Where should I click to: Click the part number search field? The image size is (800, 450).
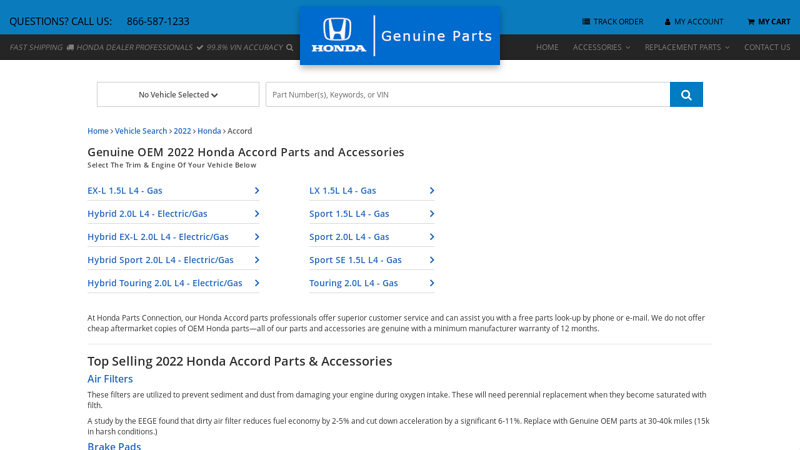pyautogui.click(x=468, y=94)
